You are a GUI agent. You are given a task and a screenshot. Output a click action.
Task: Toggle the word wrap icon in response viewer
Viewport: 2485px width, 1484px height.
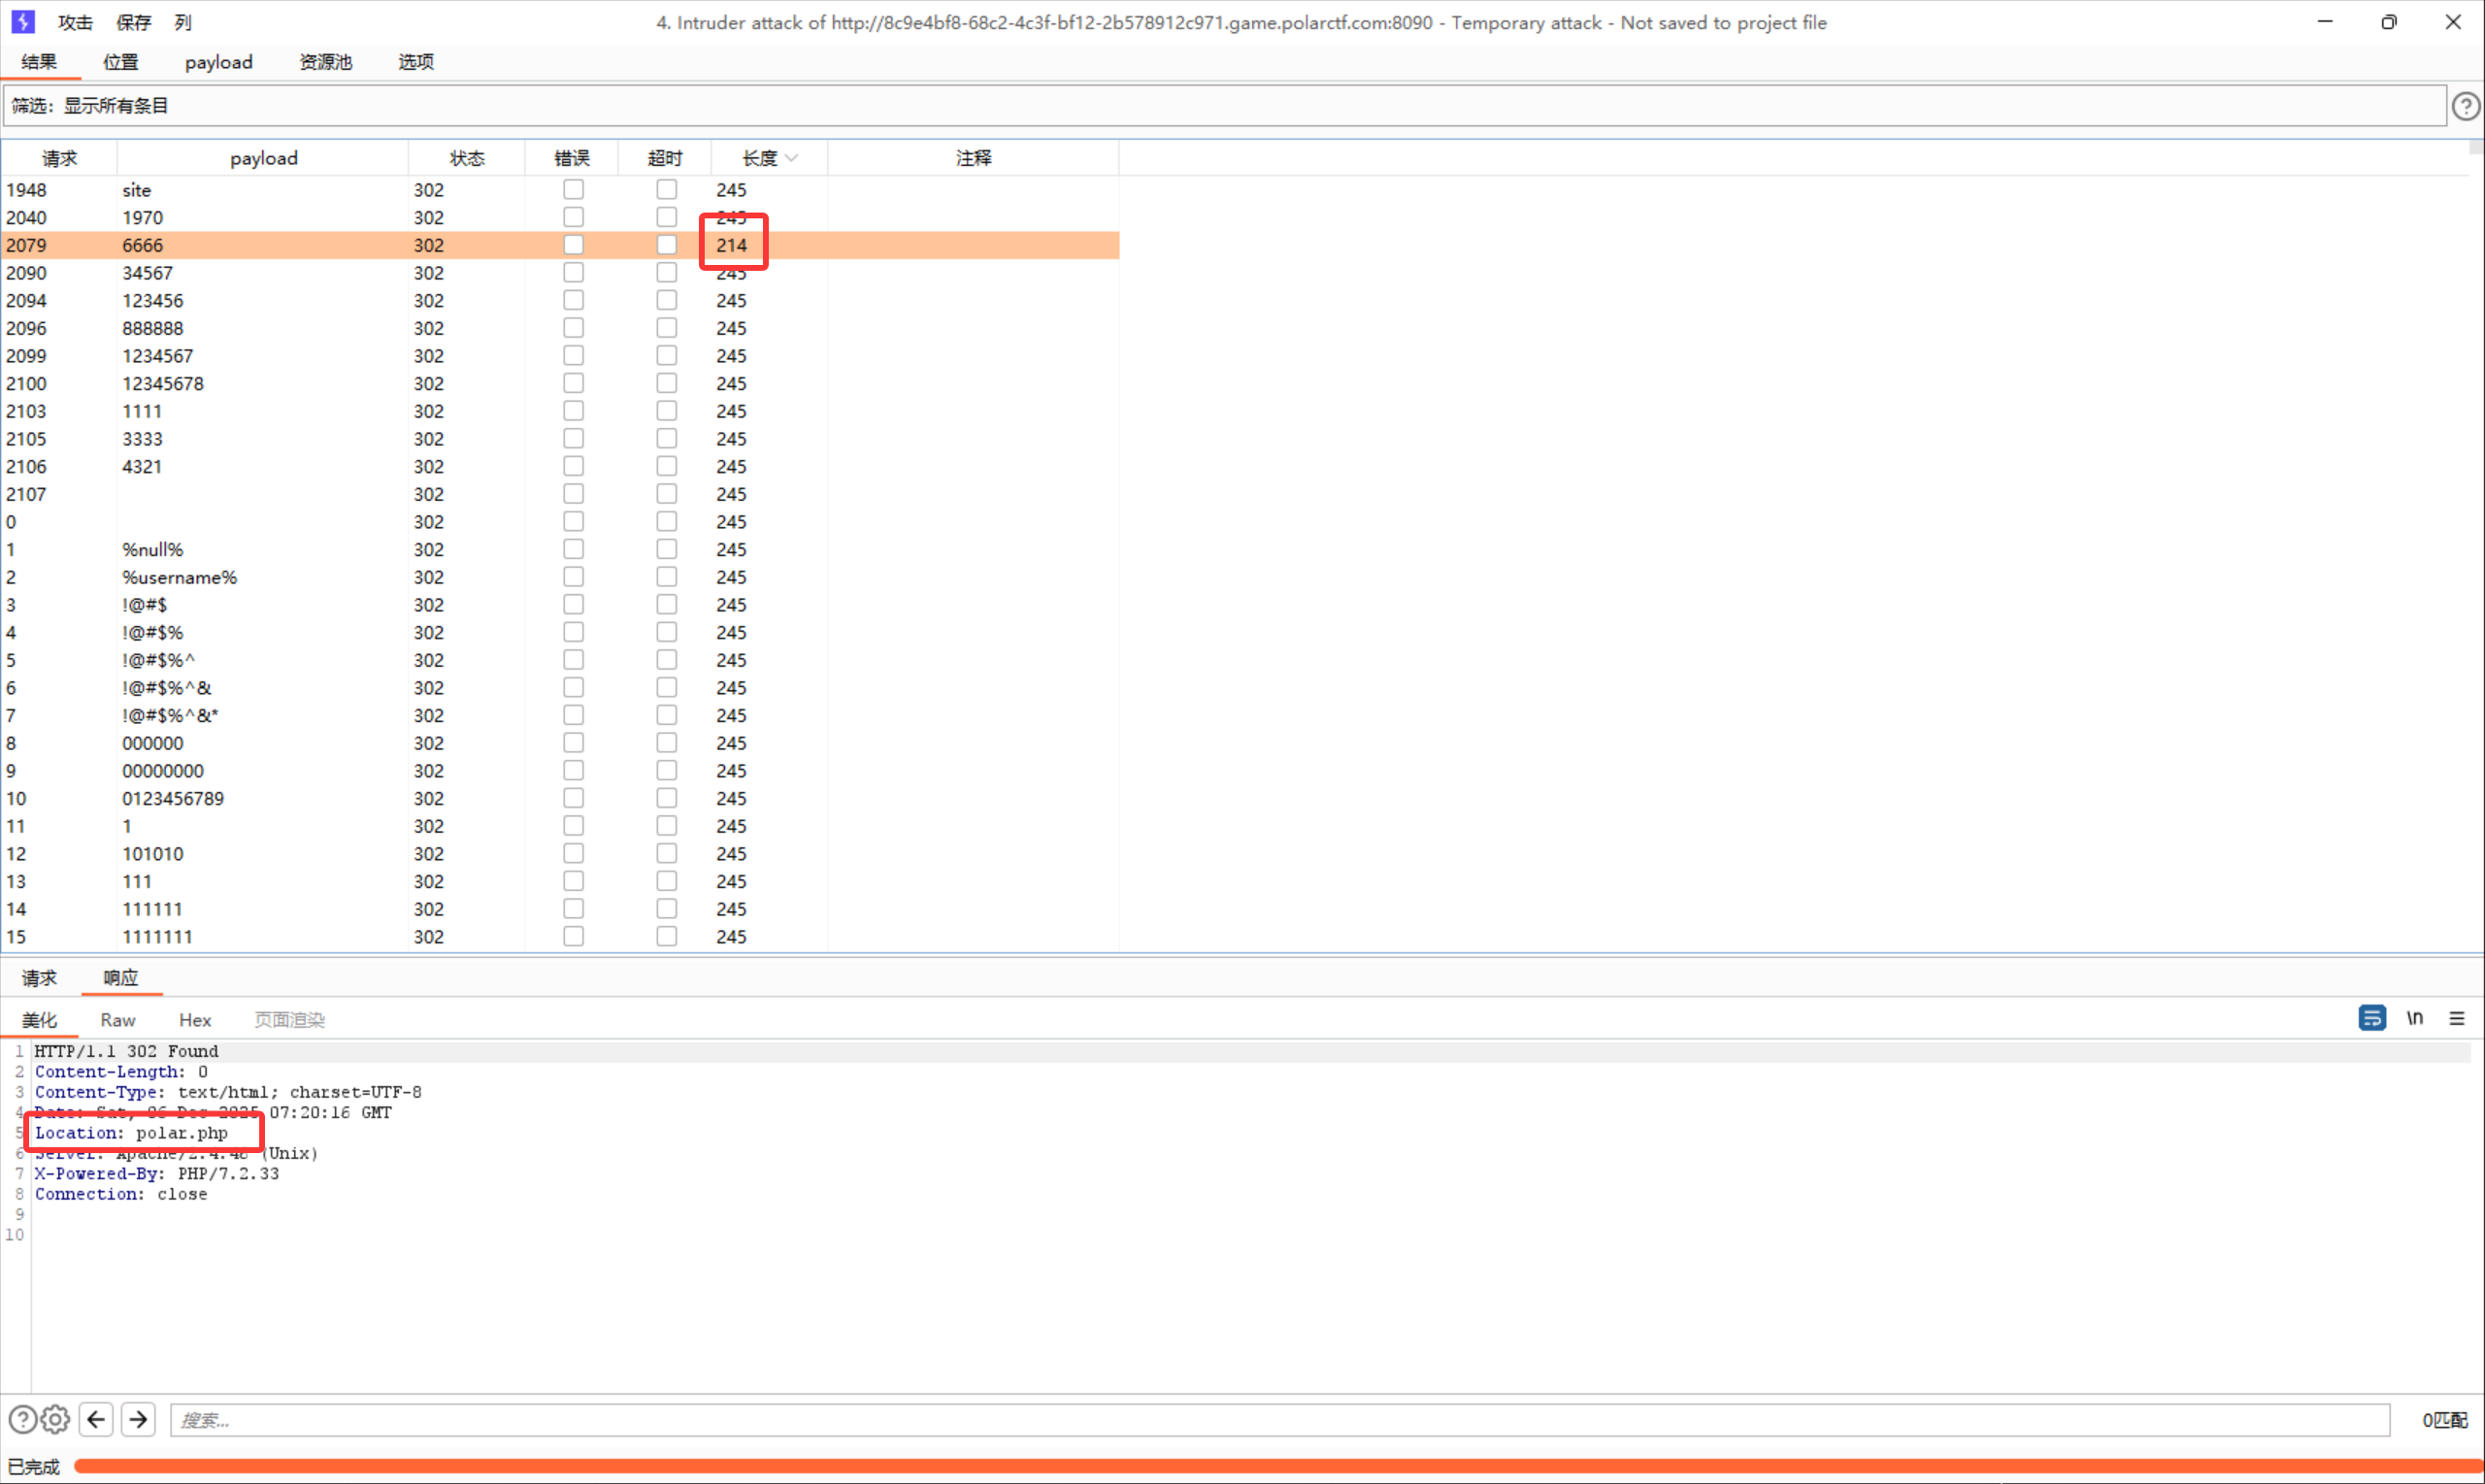click(x=2371, y=1018)
